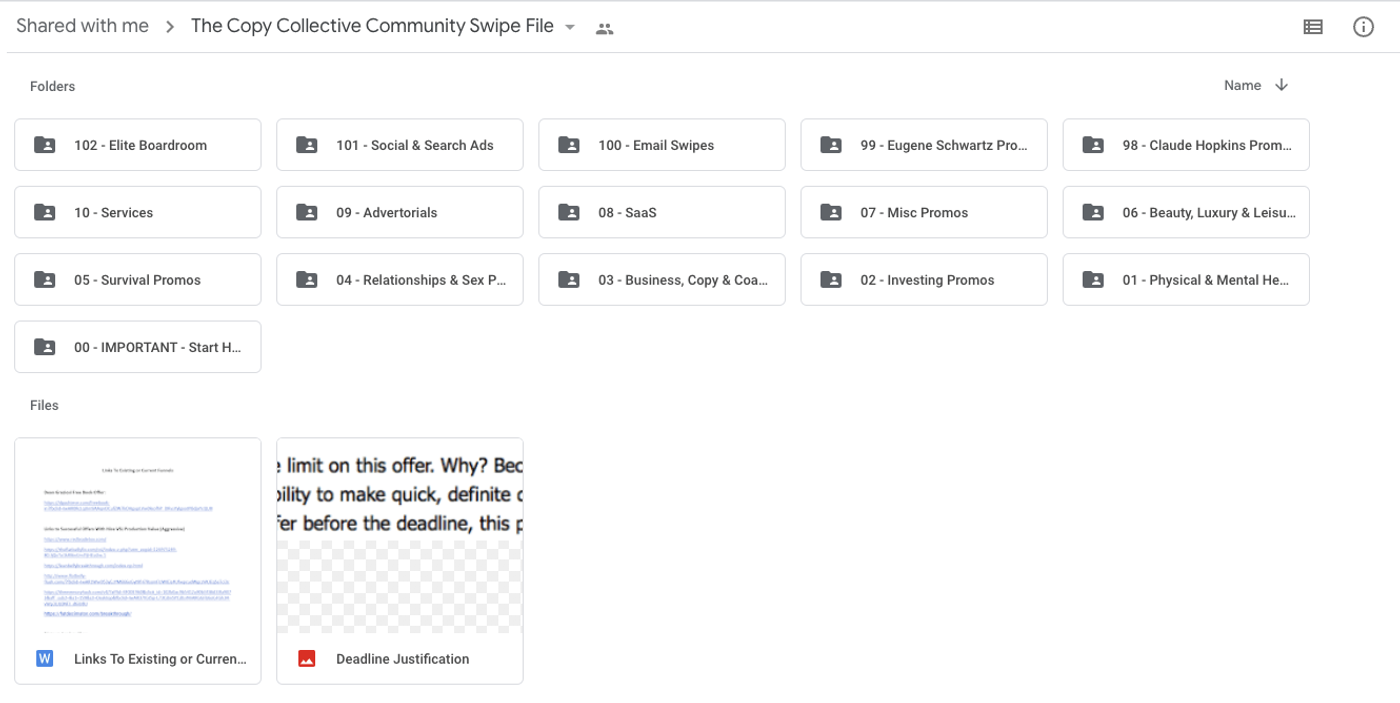This screenshot has height=703, width=1400.
Task: Select the 100 - Email Swipes folder name
Action: 656,145
